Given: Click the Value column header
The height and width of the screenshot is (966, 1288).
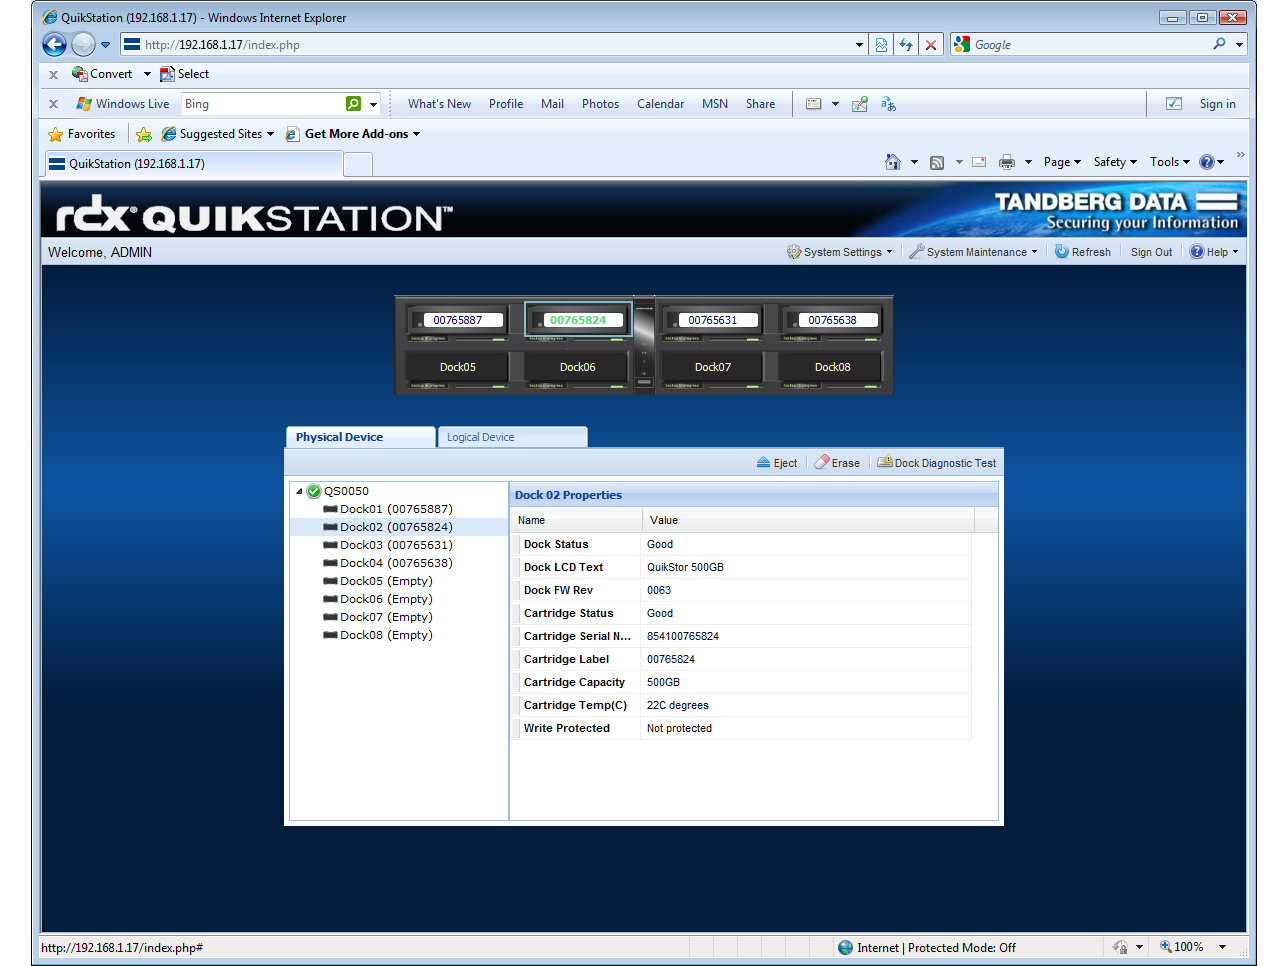Looking at the screenshot, I should 664,520.
